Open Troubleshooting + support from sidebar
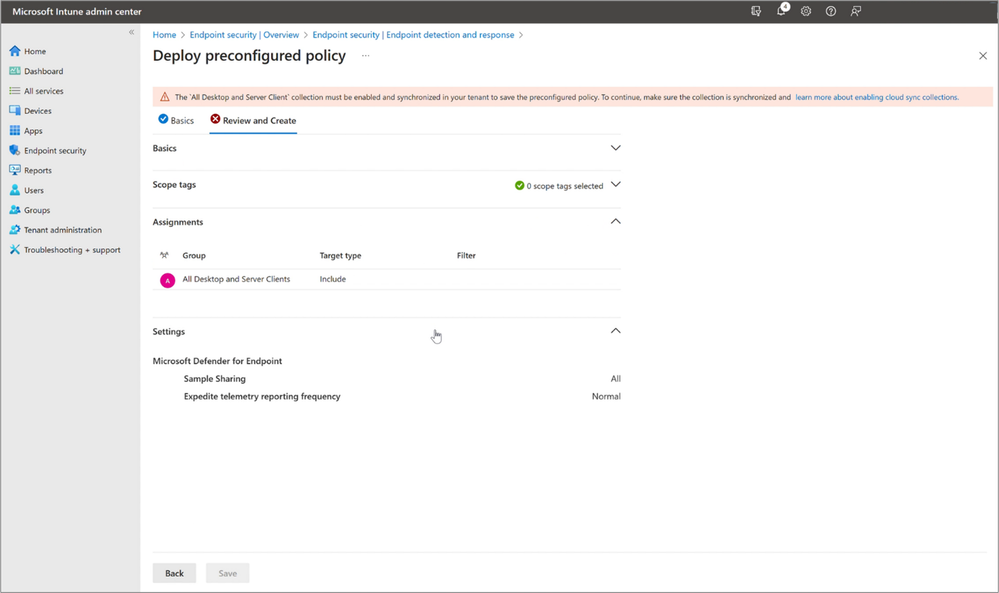The height and width of the screenshot is (593, 999). [72, 250]
